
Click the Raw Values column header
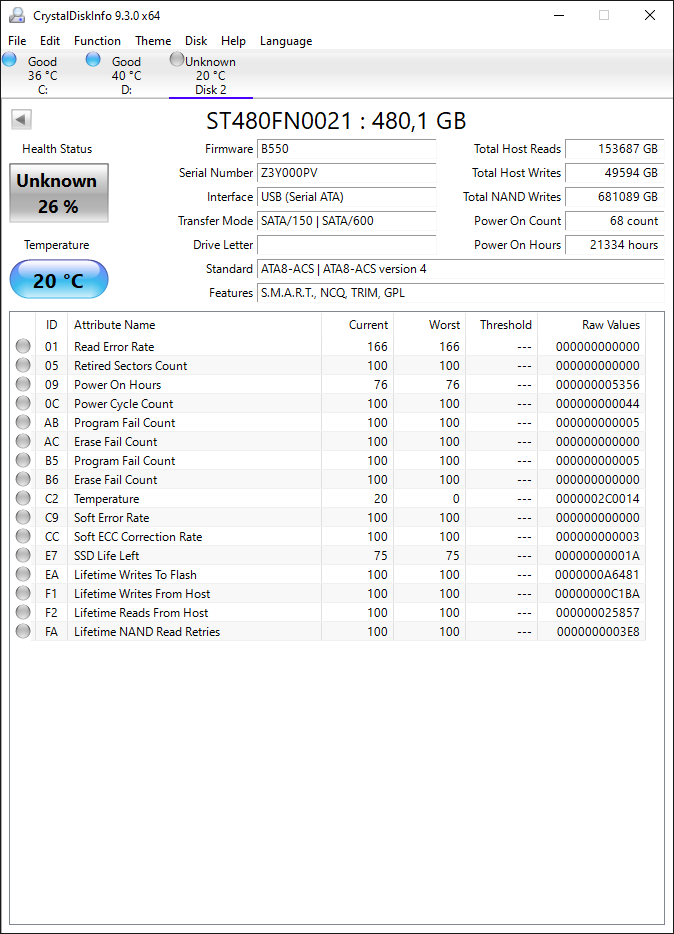pos(591,325)
